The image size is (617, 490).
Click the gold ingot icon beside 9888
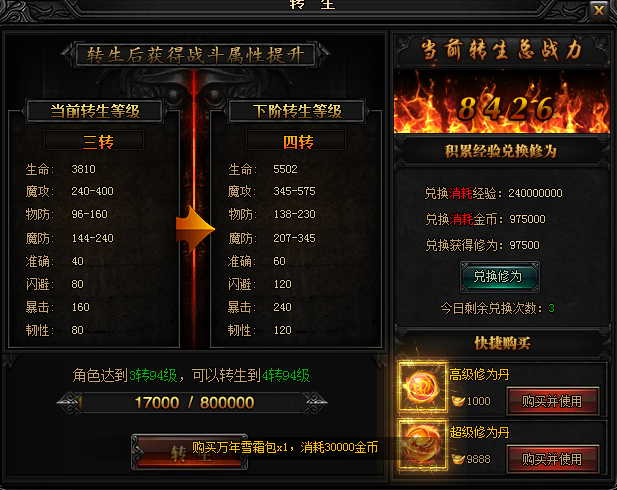[x=458, y=459]
